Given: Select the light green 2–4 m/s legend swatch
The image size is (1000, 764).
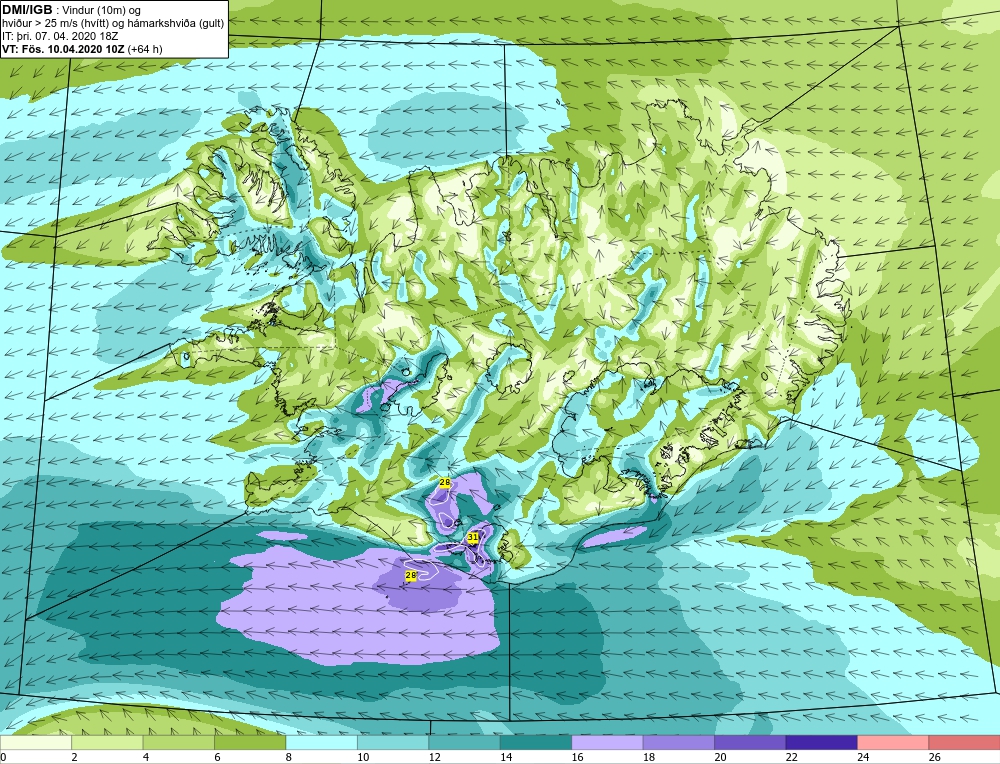Looking at the screenshot, I should pyautogui.click(x=107, y=742).
